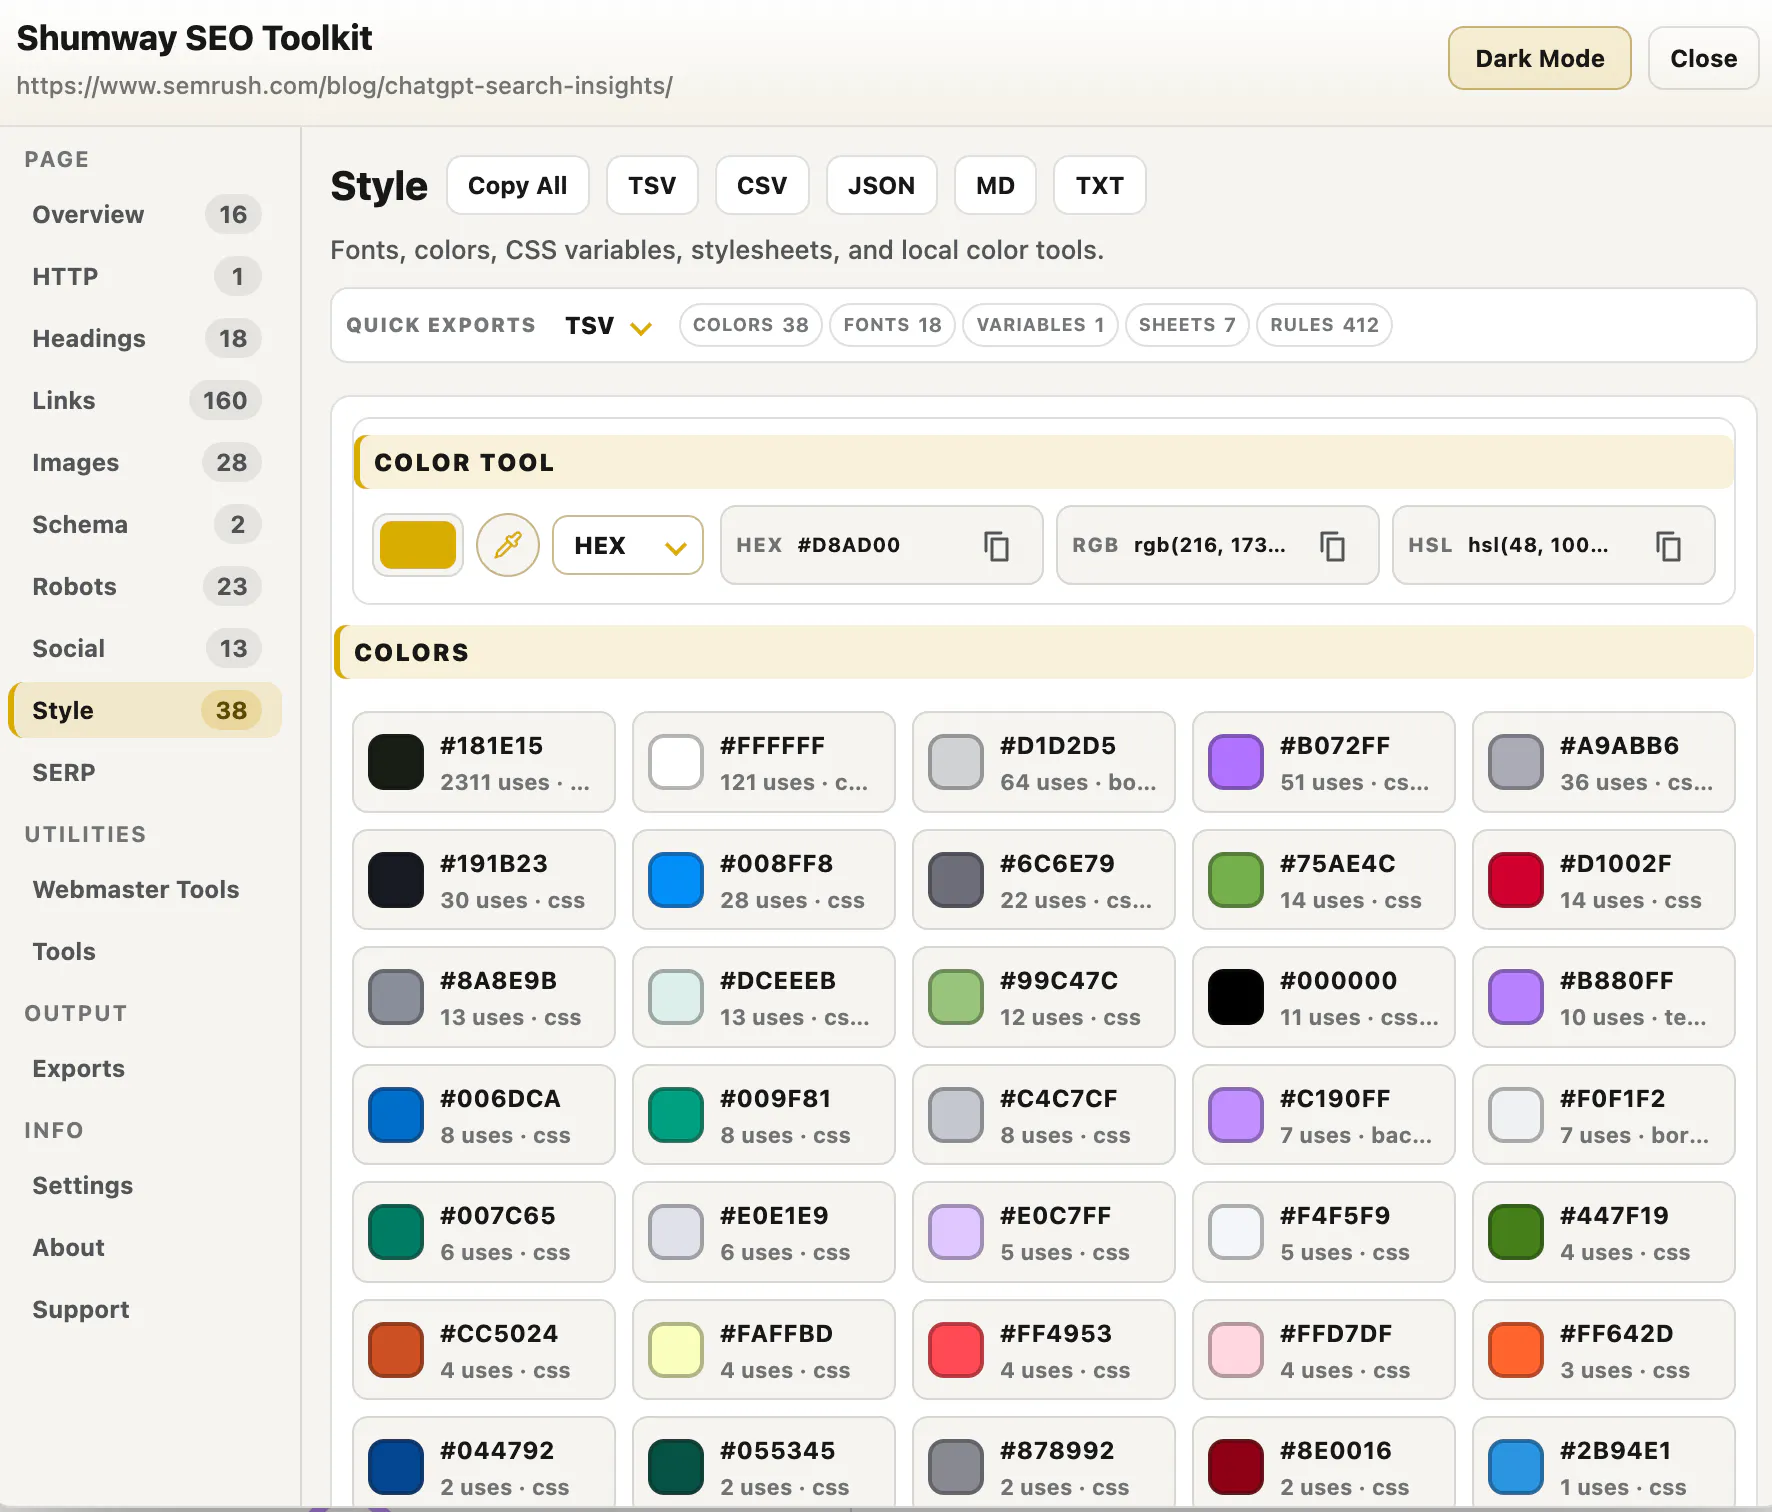Select the Sheets 7 quick export chip
Viewport: 1772px width, 1512px height.
tap(1187, 325)
